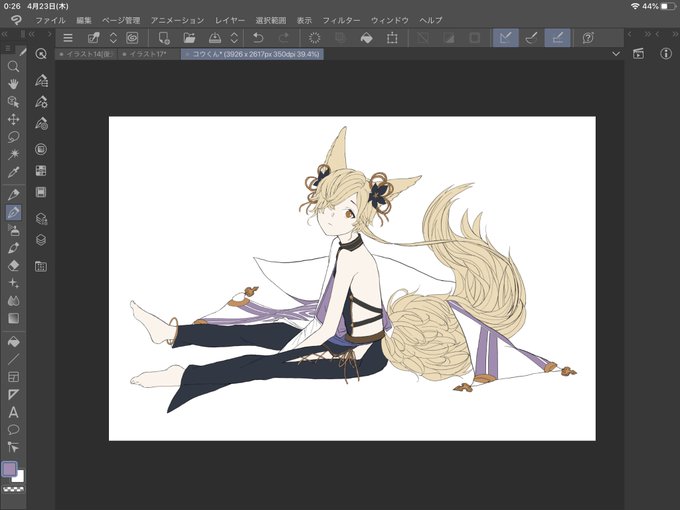Click the Undo arrow in command bar

click(258, 38)
